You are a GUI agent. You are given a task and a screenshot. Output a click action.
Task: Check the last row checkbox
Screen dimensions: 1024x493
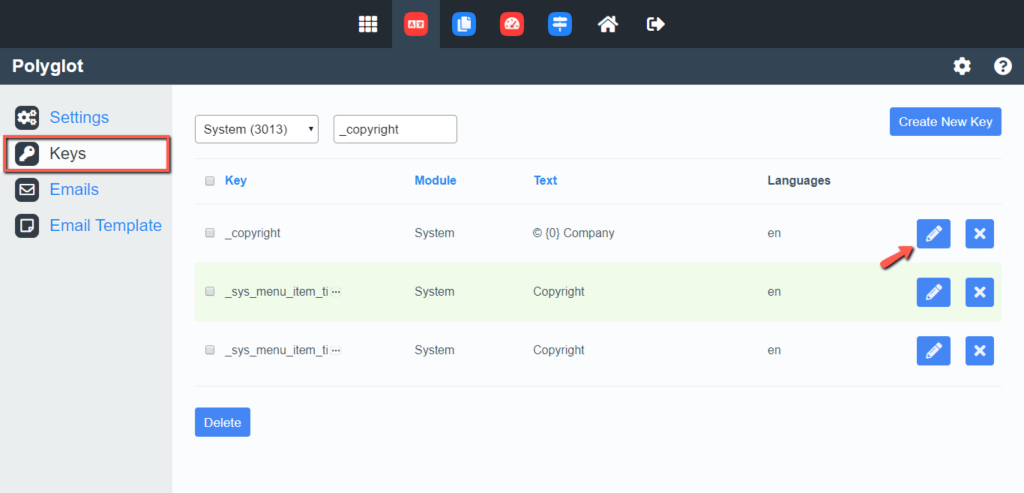[x=210, y=350]
